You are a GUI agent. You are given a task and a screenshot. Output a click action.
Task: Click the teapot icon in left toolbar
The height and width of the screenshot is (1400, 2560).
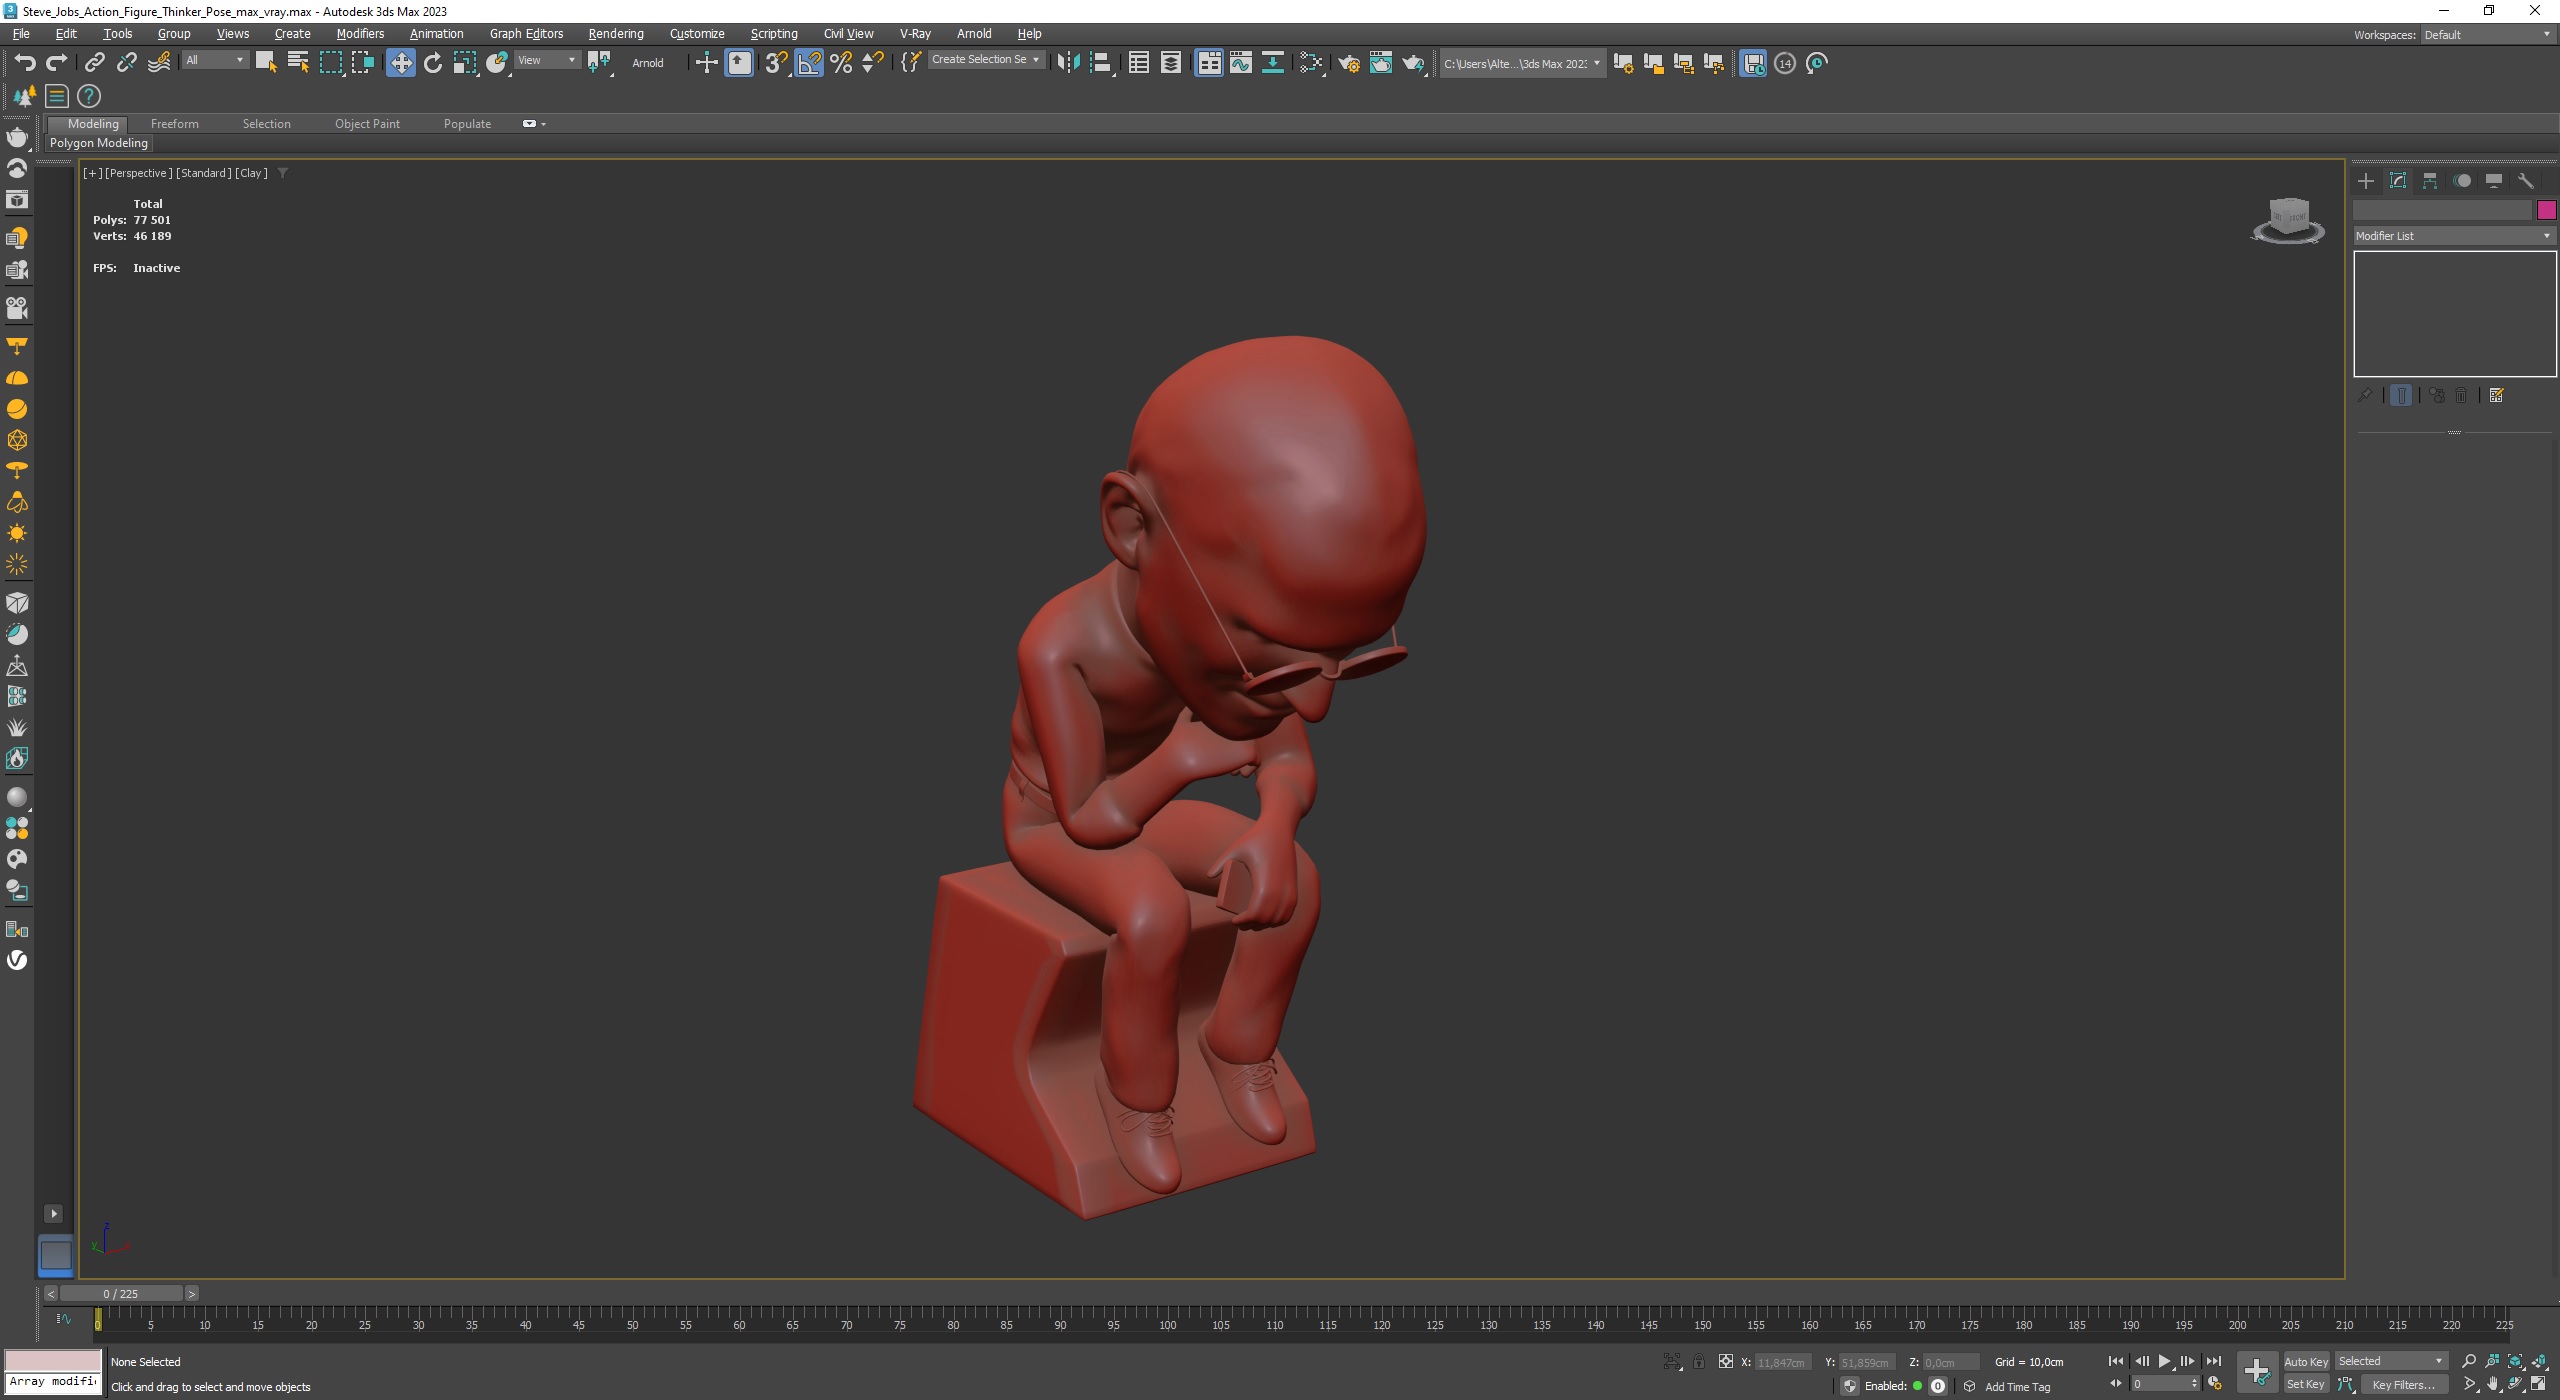coord(17,136)
